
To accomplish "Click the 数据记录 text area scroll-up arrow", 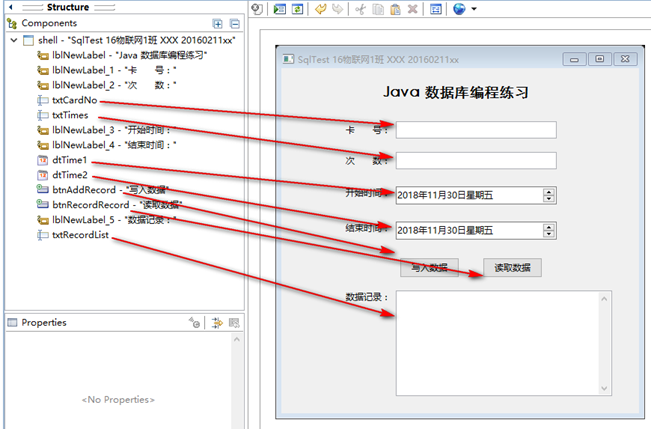I will point(604,299).
